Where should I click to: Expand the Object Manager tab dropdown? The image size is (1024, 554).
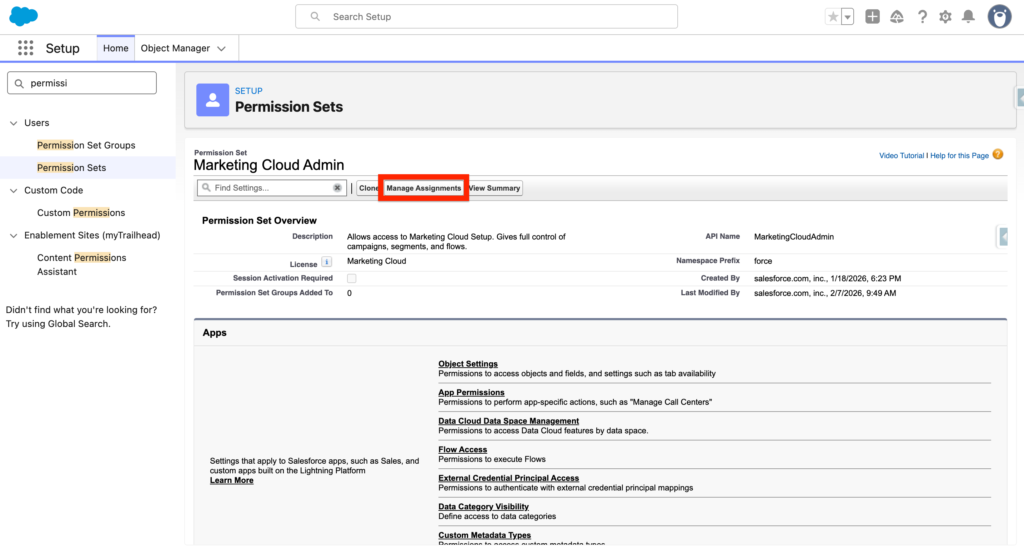(221, 48)
